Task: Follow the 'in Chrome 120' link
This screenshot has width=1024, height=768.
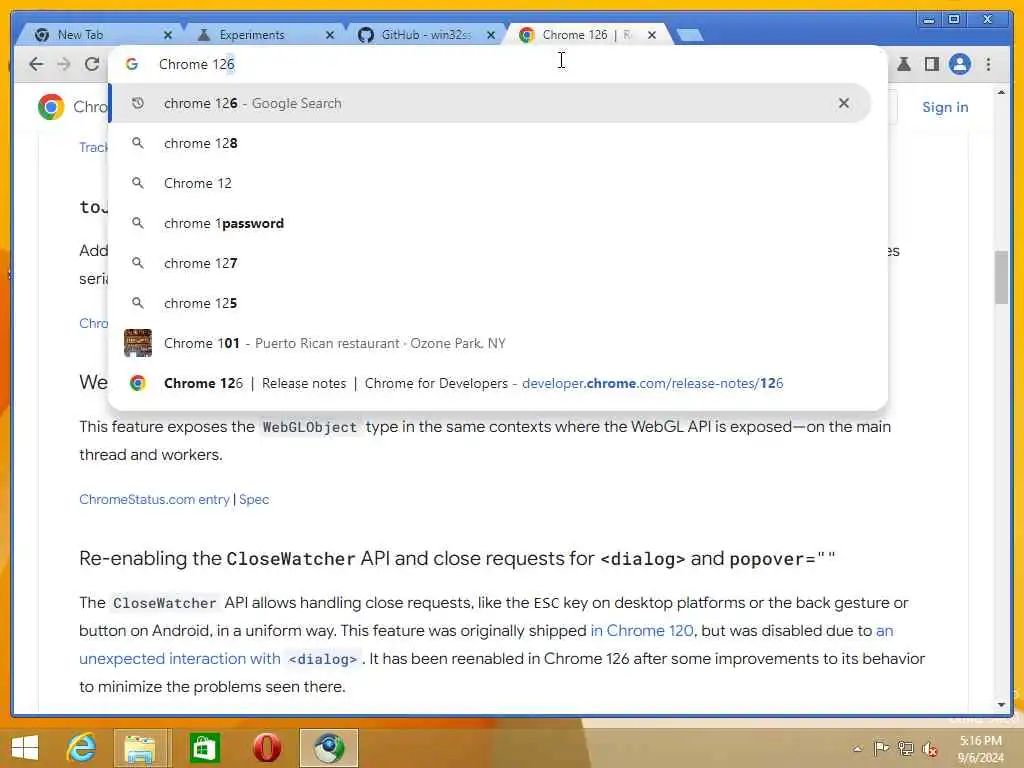Action: click(642, 631)
